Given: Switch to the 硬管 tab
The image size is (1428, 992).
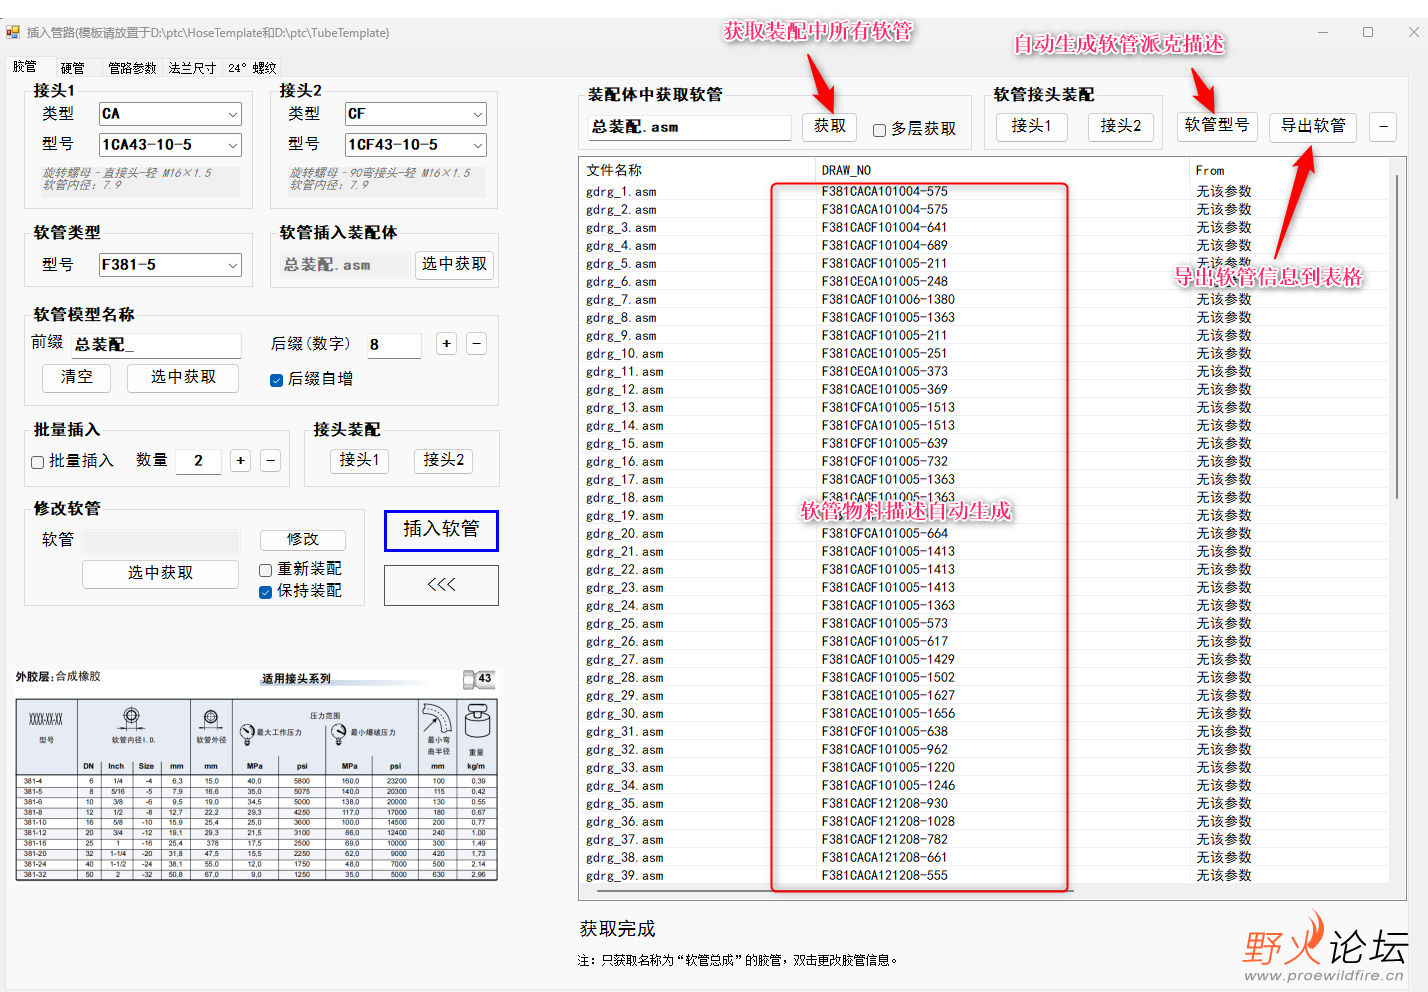Looking at the screenshot, I should click(x=73, y=68).
